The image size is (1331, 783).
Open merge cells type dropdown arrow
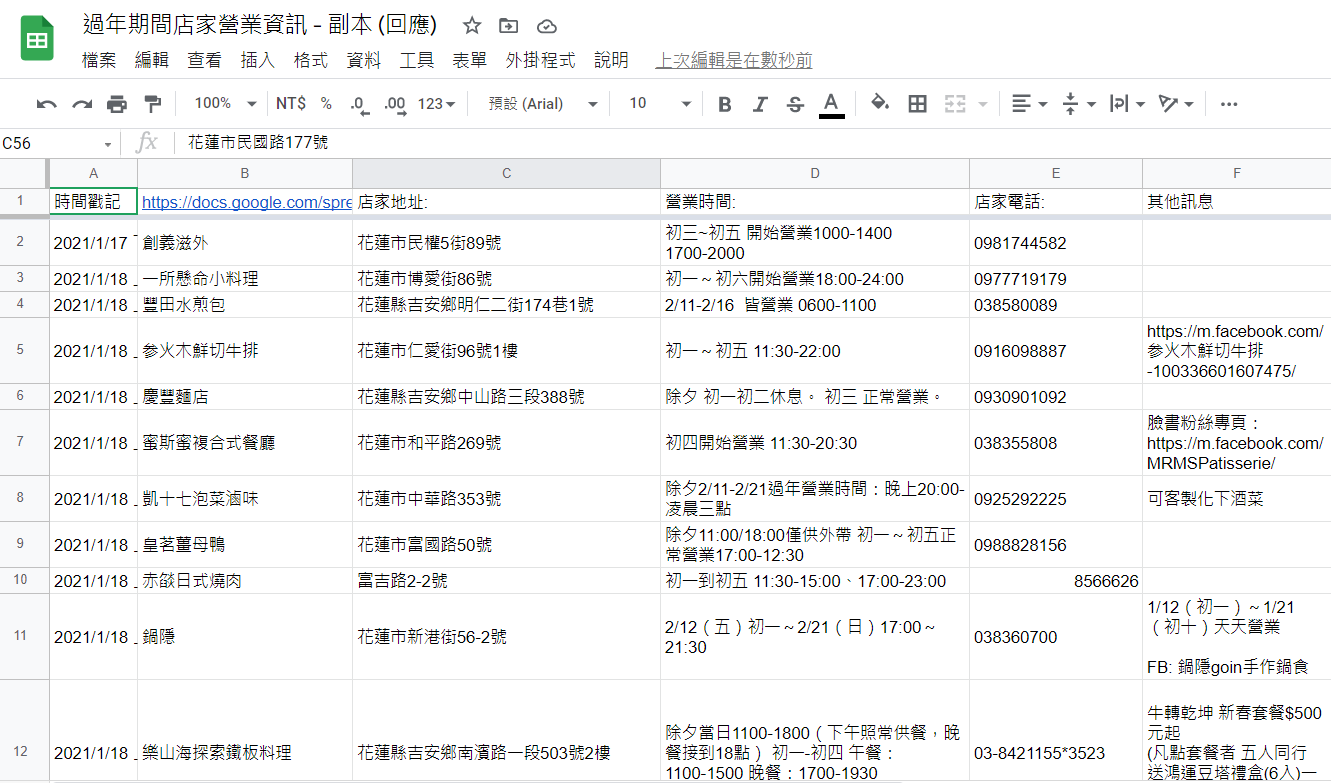982,104
